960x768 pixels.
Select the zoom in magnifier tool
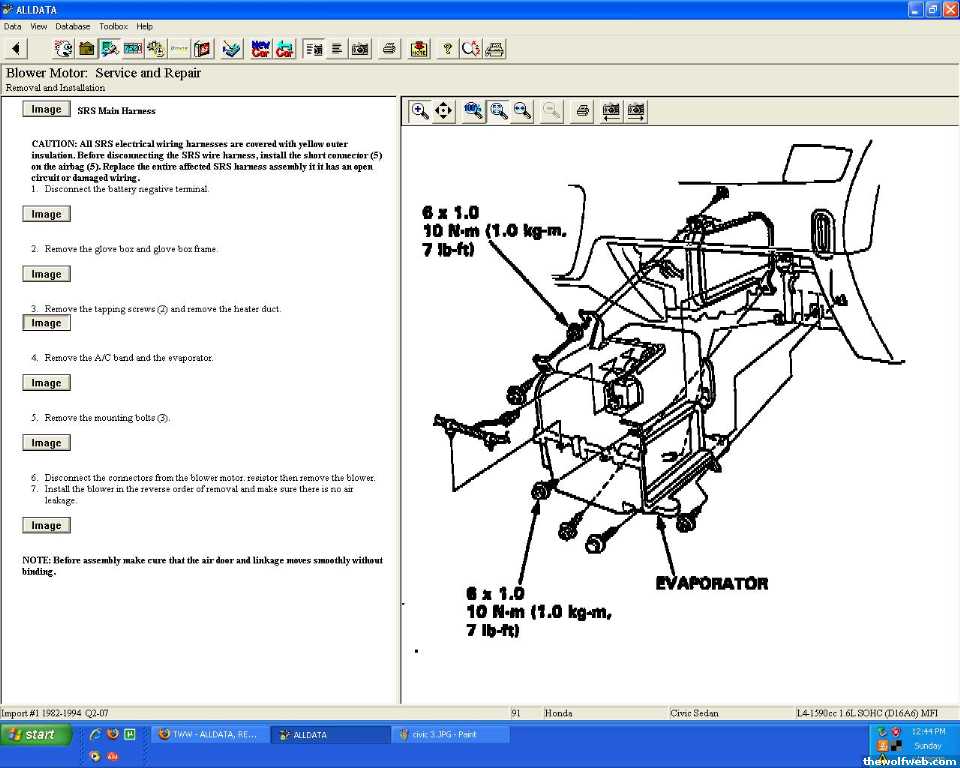click(x=420, y=111)
